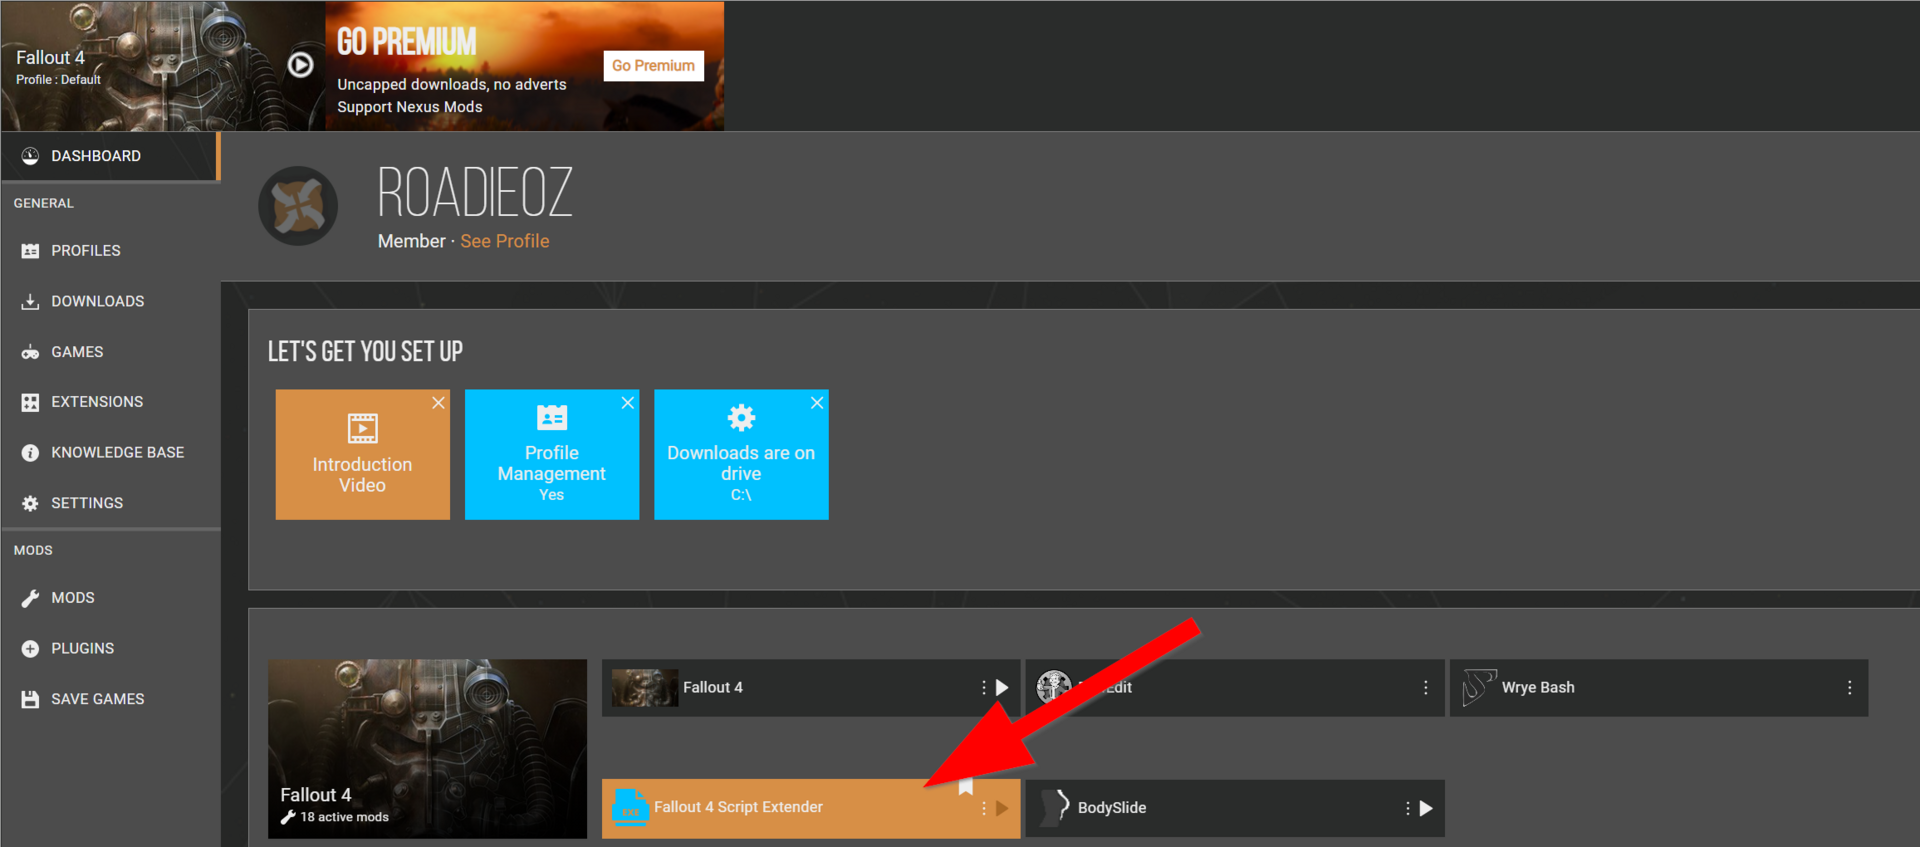Image resolution: width=1920 pixels, height=847 pixels.
Task: Click the Profiles sidebar icon
Action: pyautogui.click(x=30, y=251)
